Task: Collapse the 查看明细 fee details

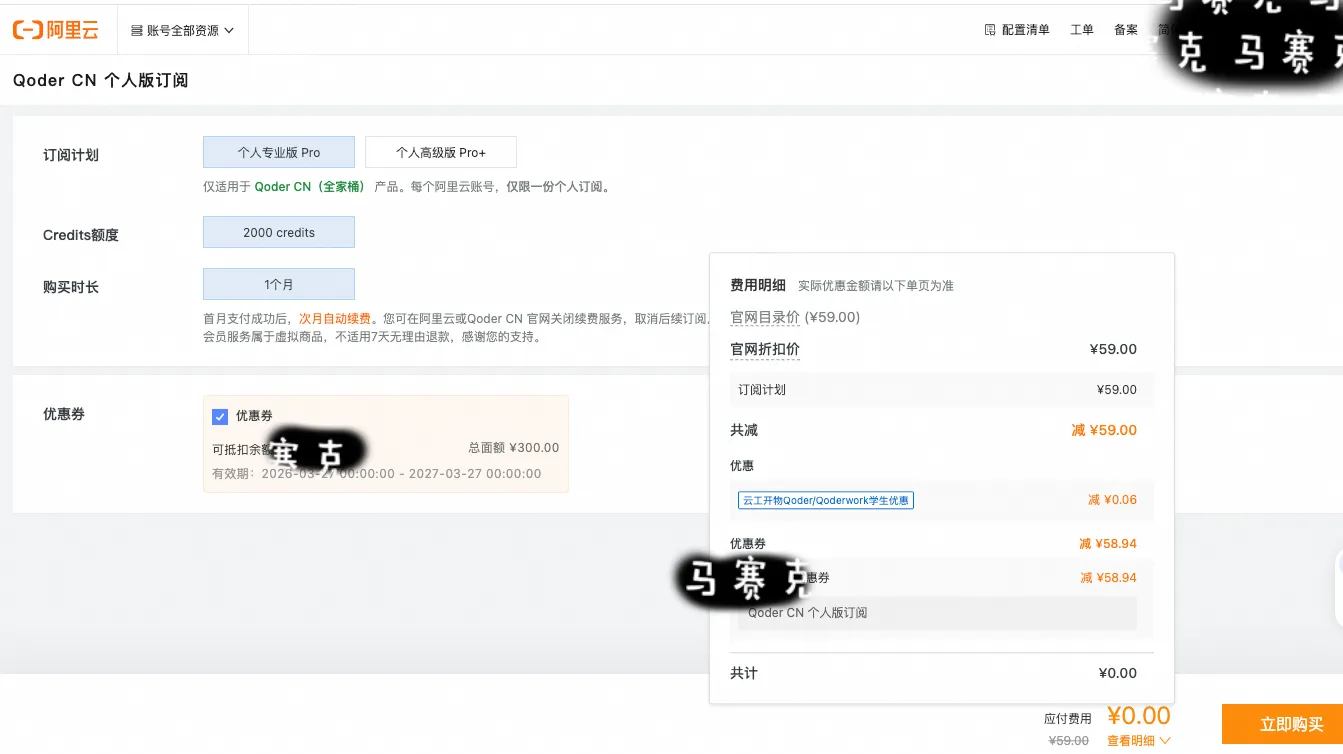Action: pyautogui.click(x=1138, y=741)
